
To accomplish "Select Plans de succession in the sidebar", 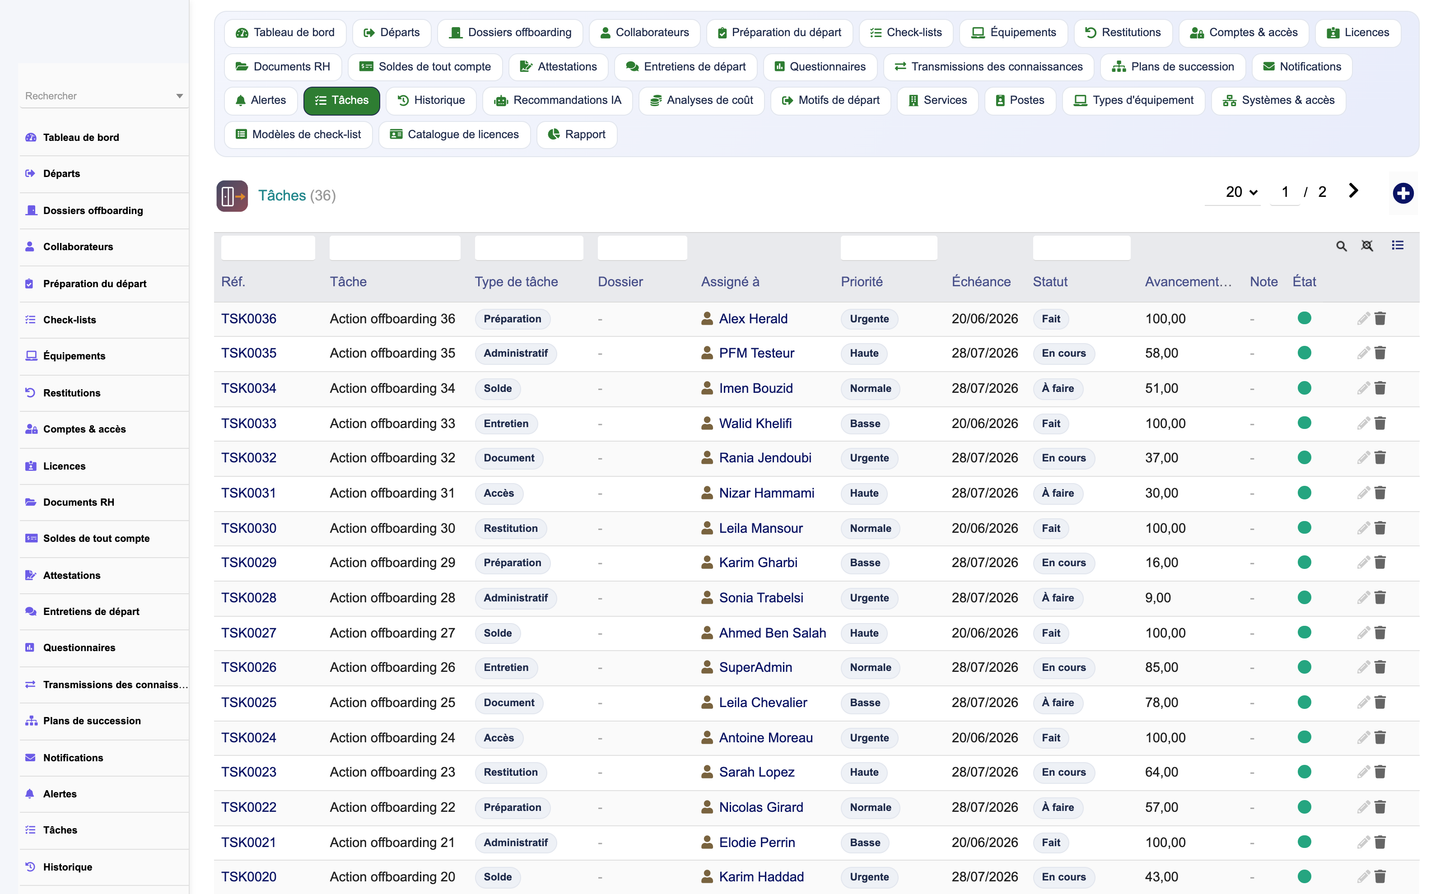I will (104, 721).
